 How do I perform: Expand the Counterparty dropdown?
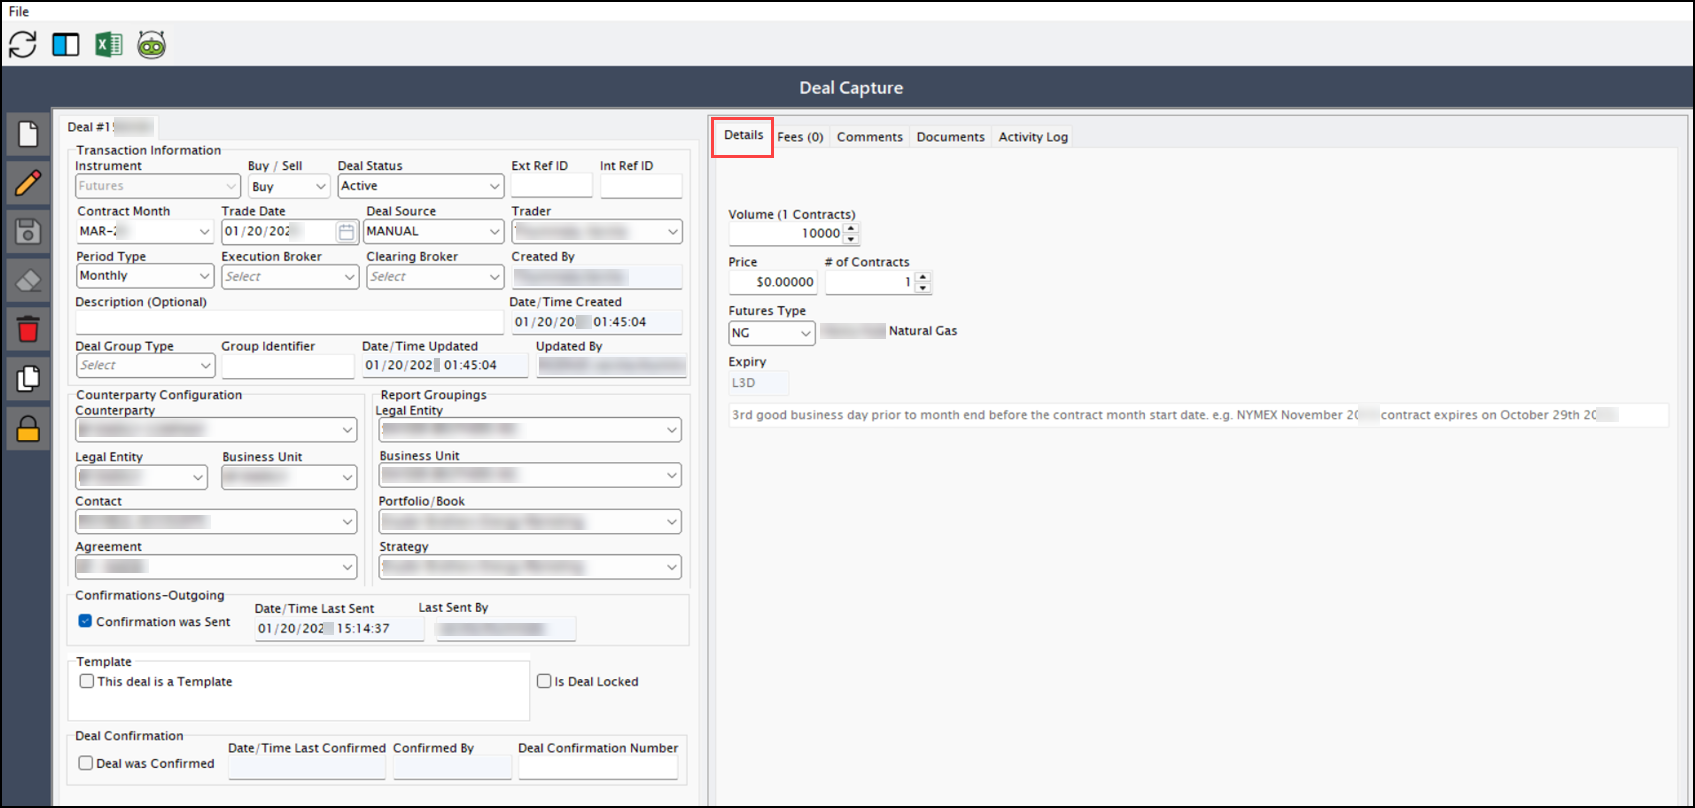pos(216,430)
